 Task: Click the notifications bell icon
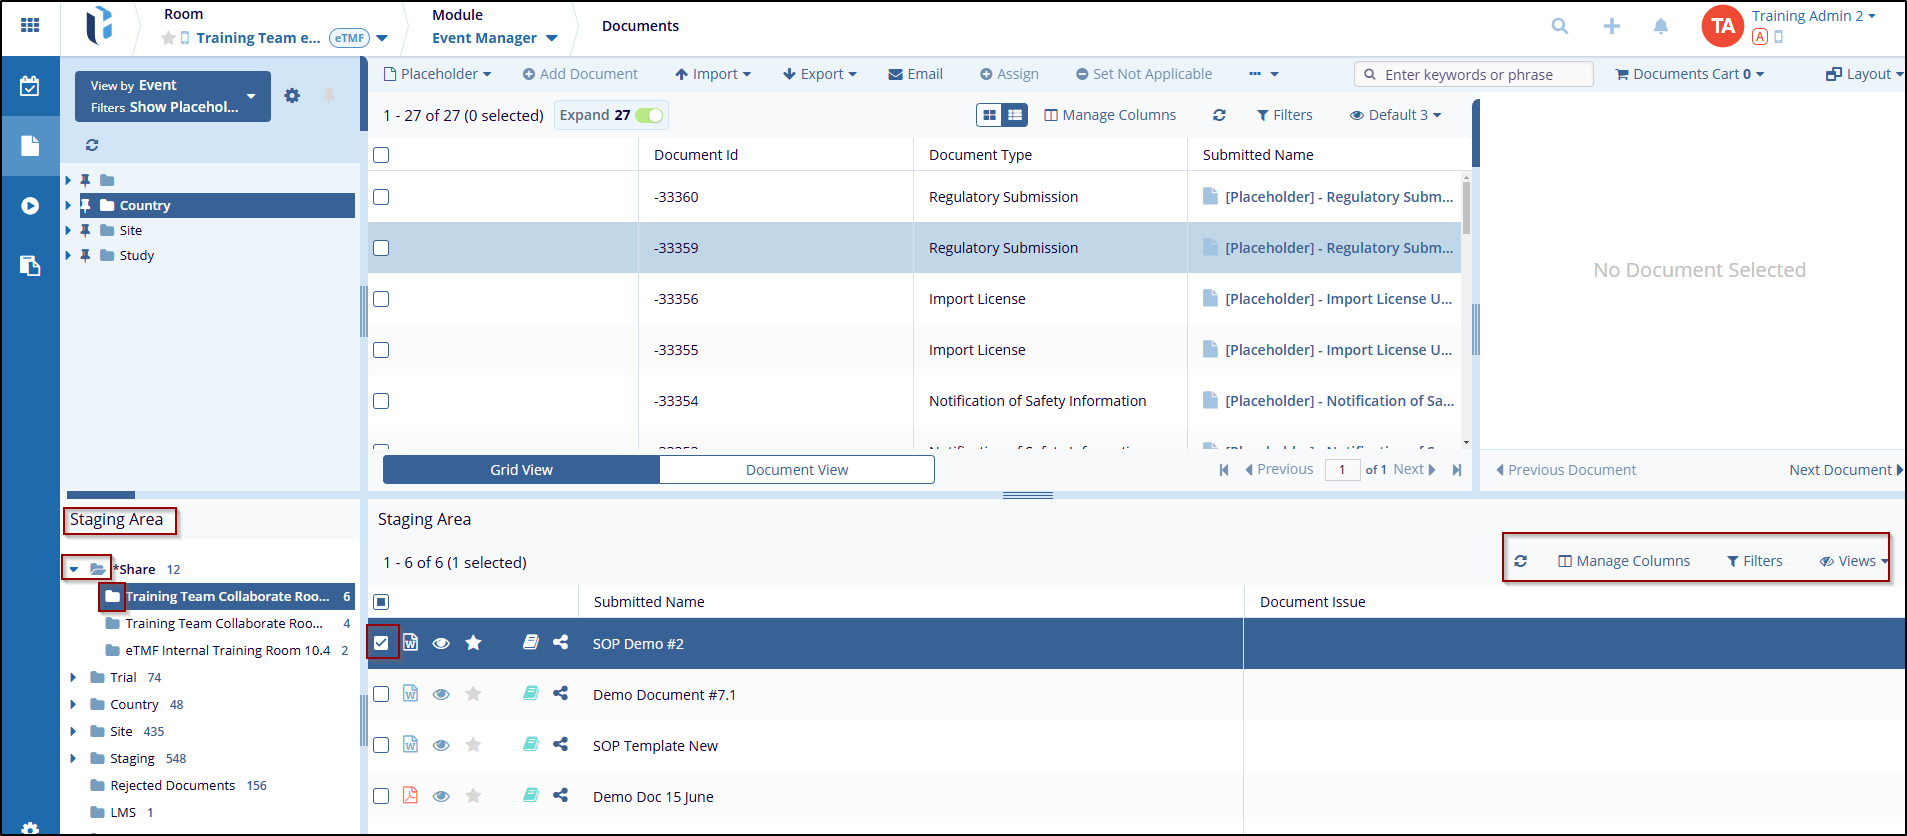tap(1660, 26)
